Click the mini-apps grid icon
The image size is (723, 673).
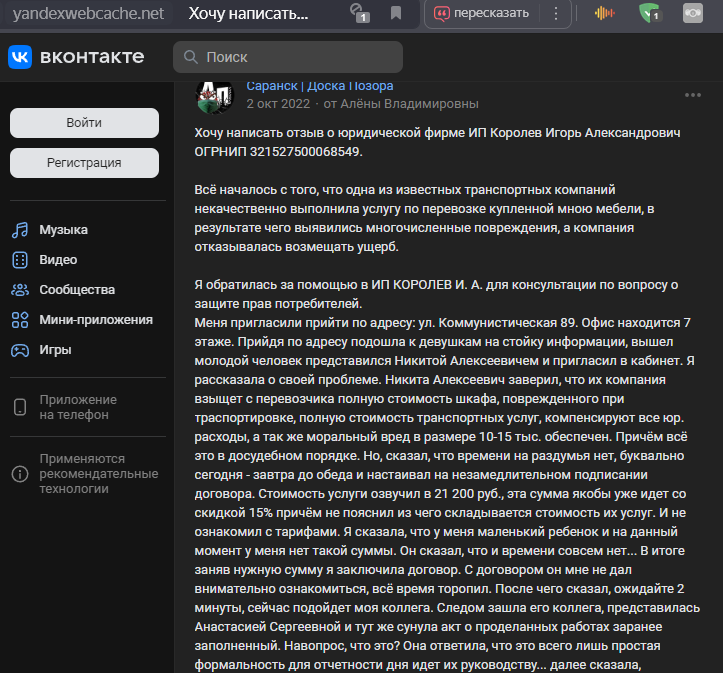[x=20, y=320]
